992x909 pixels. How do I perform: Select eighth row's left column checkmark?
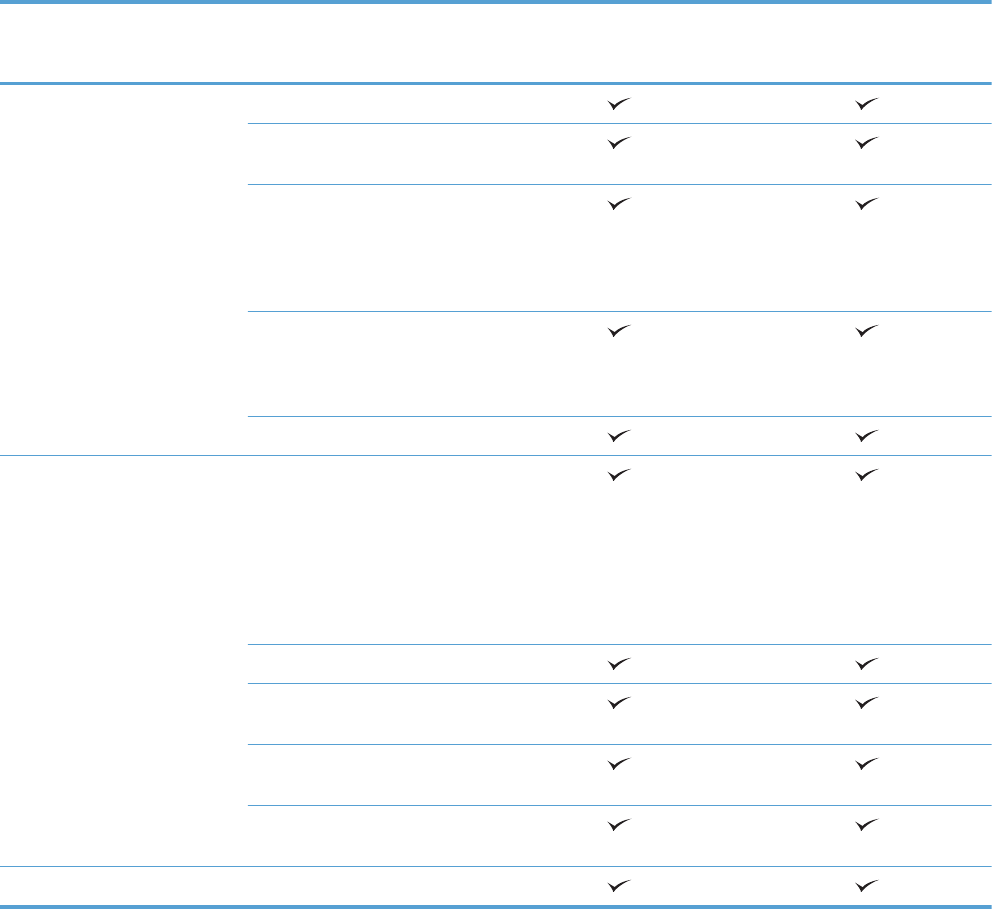pyautogui.click(x=621, y=703)
